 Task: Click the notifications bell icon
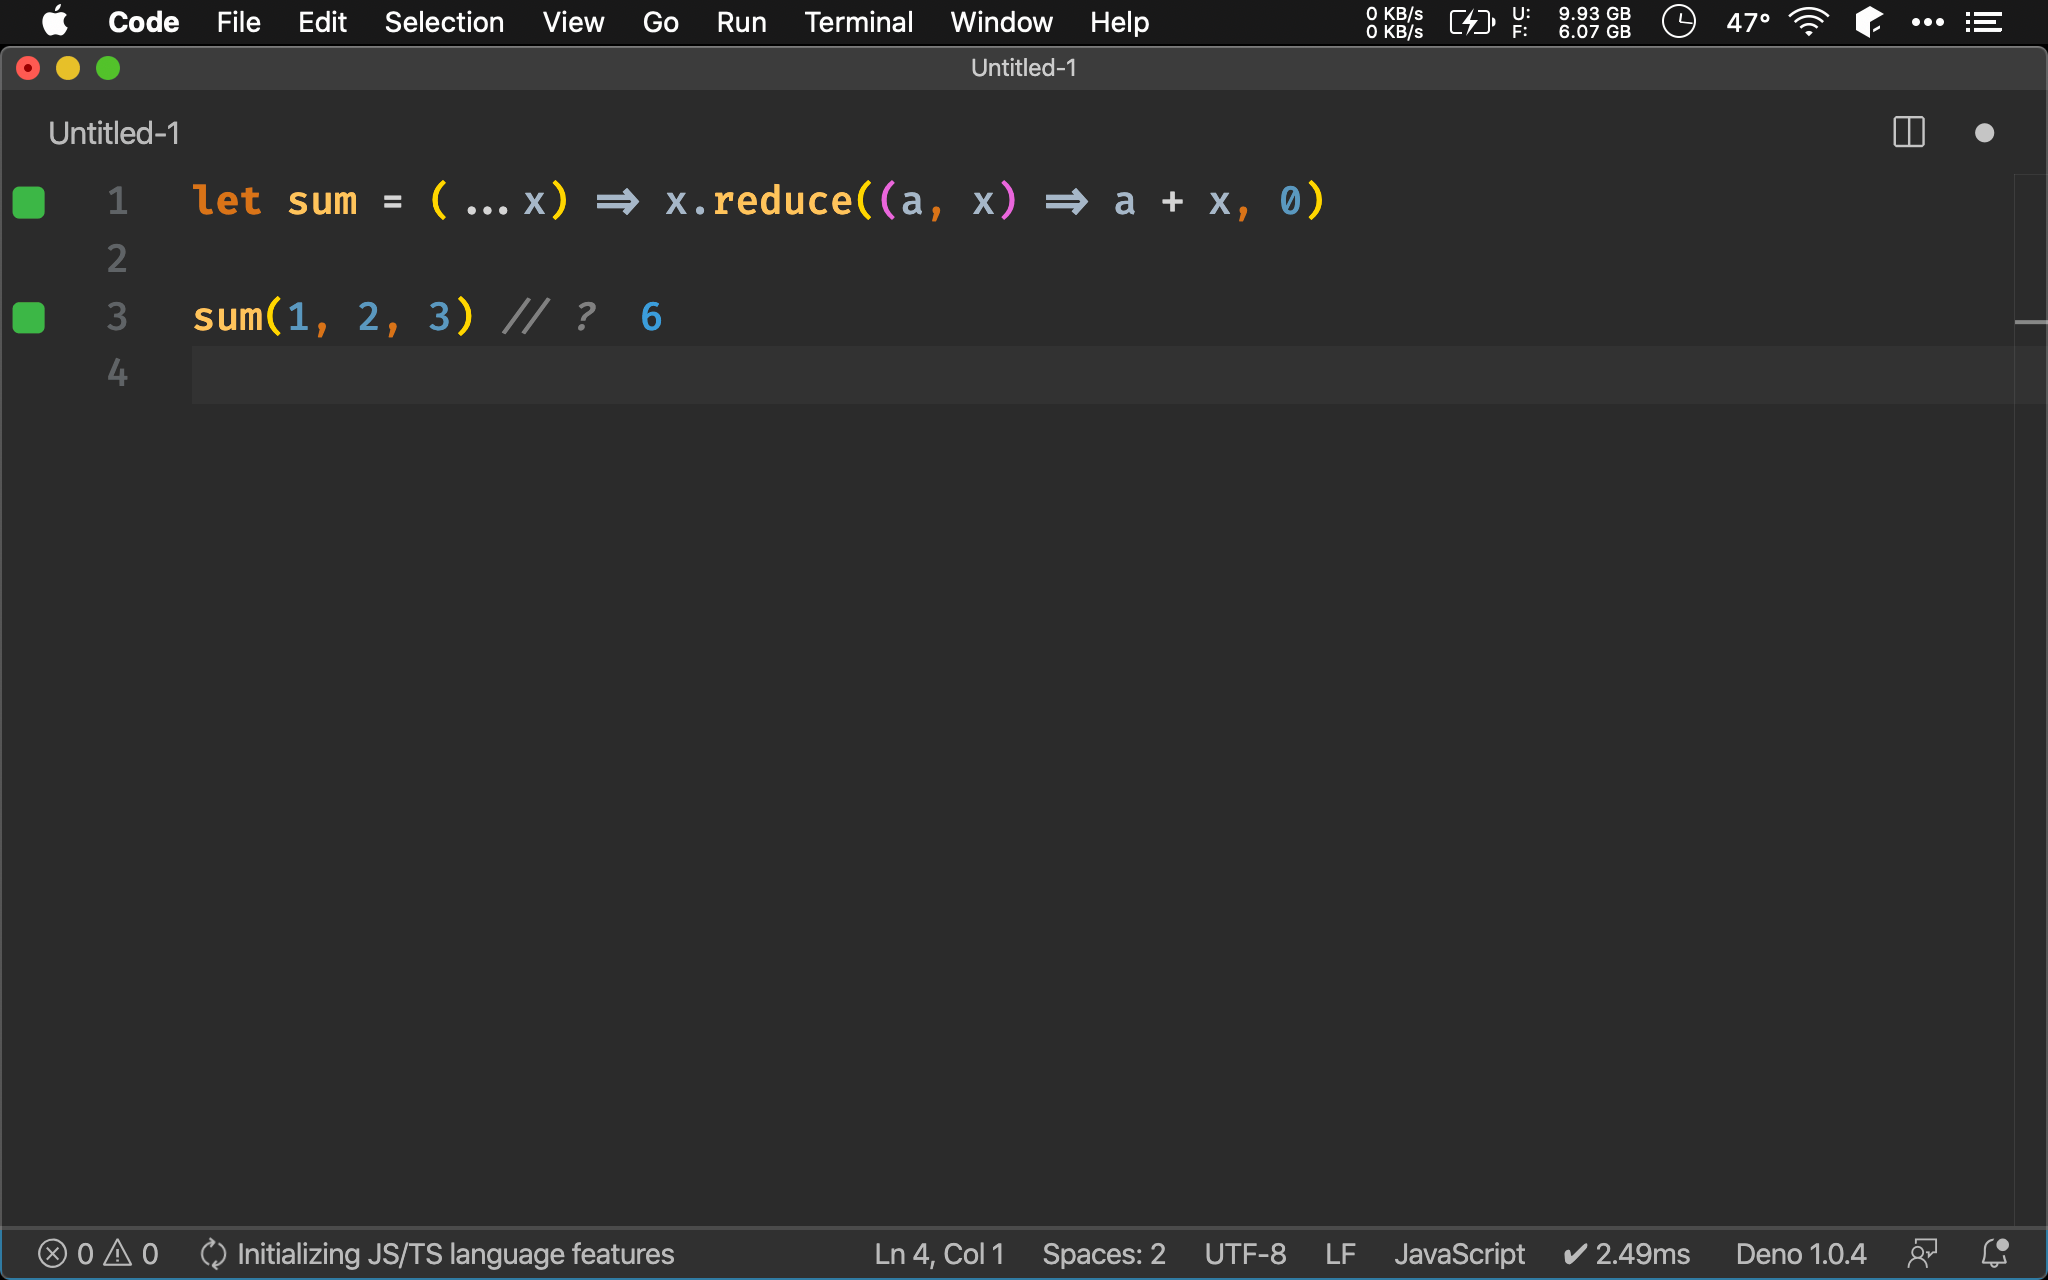(1995, 1254)
